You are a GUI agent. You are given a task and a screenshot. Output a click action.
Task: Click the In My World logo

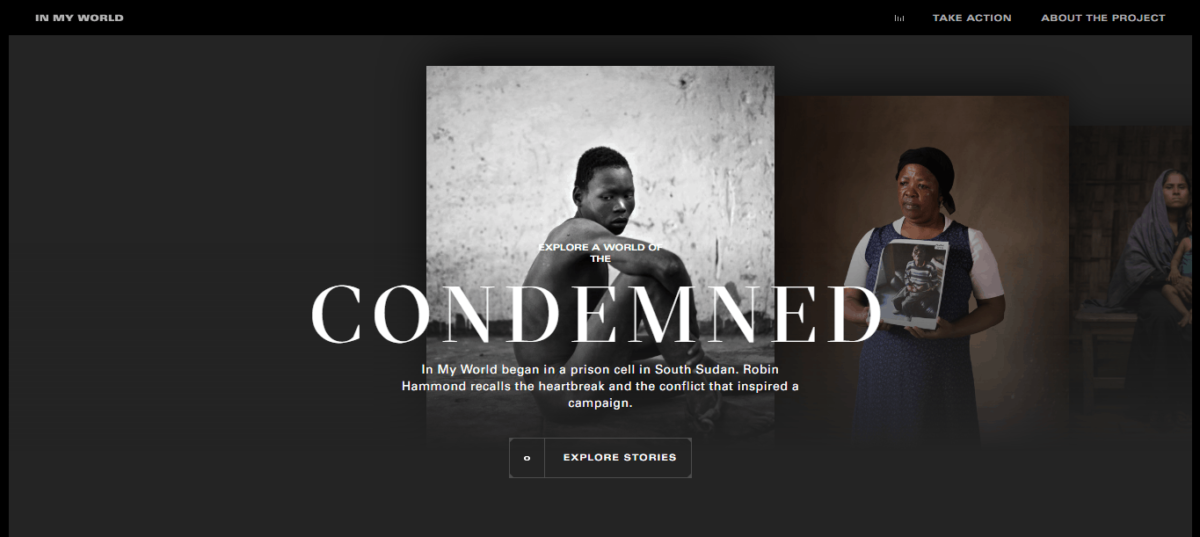pyautogui.click(x=79, y=18)
